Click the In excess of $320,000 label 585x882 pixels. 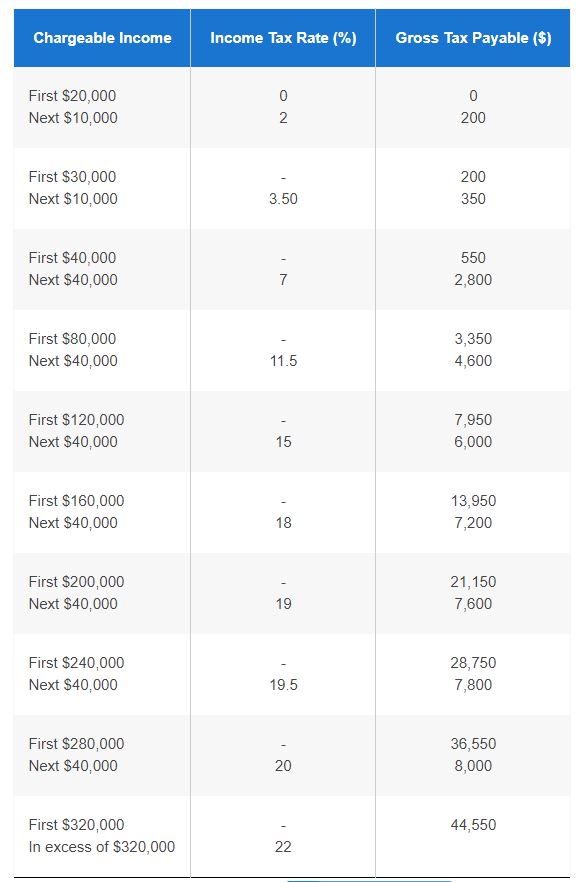click(x=102, y=847)
